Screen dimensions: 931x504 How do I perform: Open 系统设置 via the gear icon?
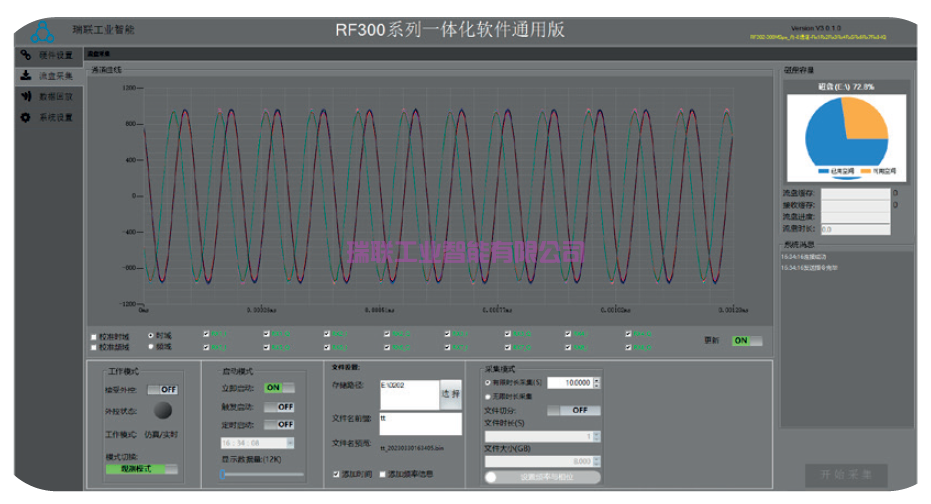click(x=26, y=117)
